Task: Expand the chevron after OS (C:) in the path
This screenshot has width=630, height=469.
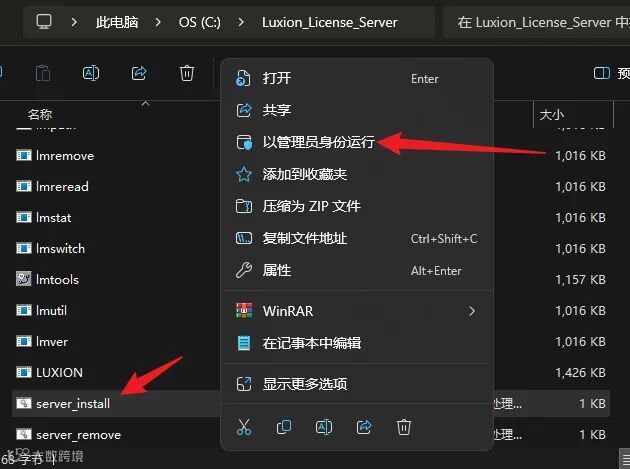Action: point(241,22)
